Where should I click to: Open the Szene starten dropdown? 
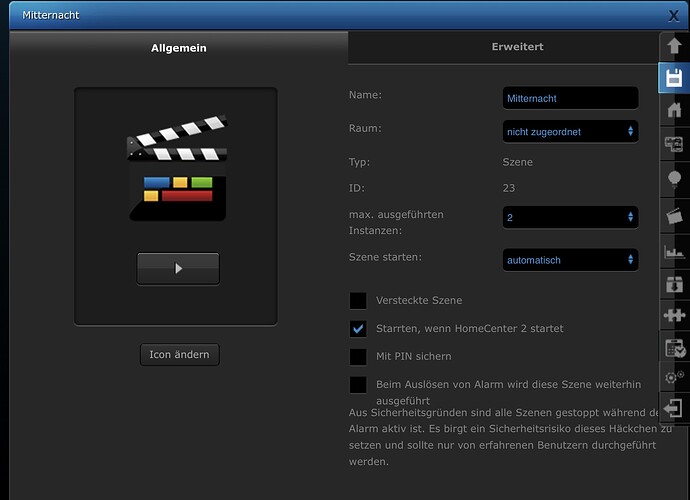[x=570, y=260]
